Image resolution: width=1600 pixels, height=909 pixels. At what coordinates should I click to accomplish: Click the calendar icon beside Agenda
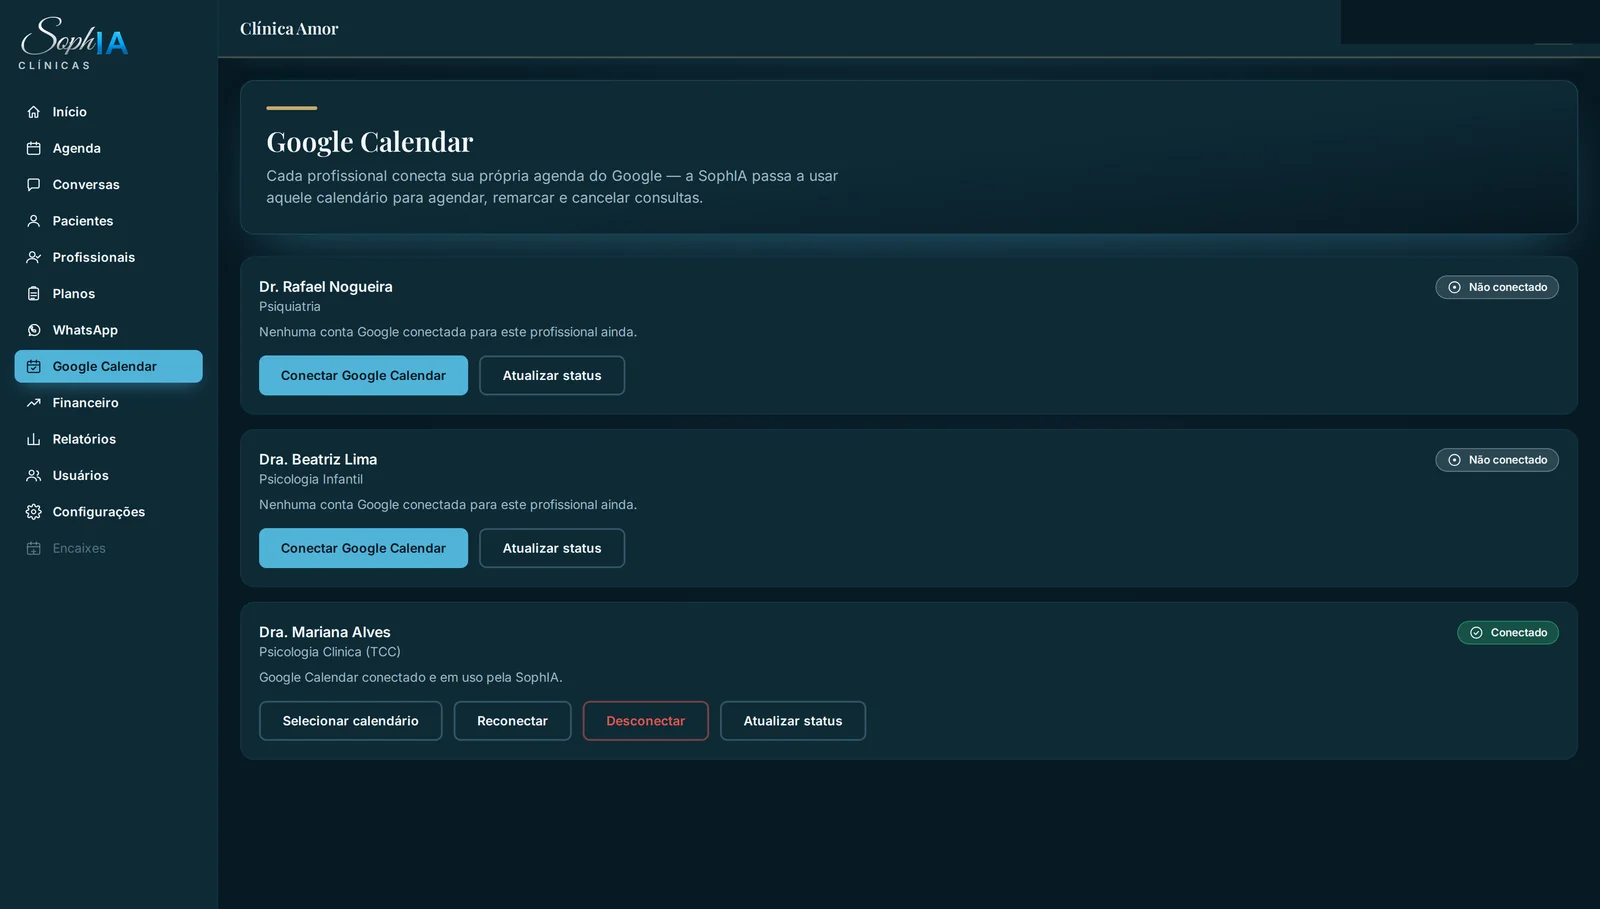pos(34,148)
